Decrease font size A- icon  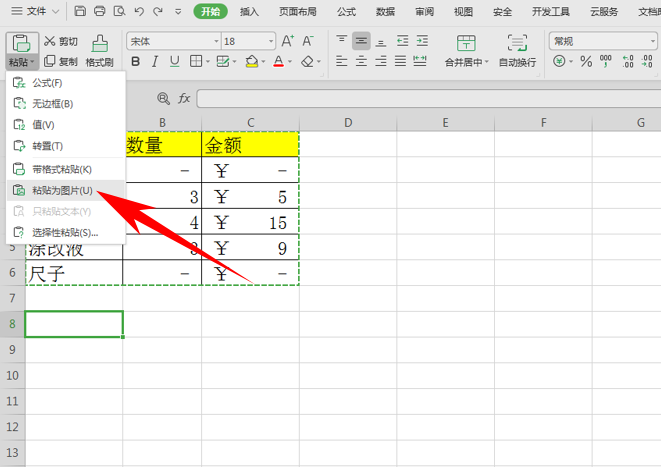click(308, 41)
